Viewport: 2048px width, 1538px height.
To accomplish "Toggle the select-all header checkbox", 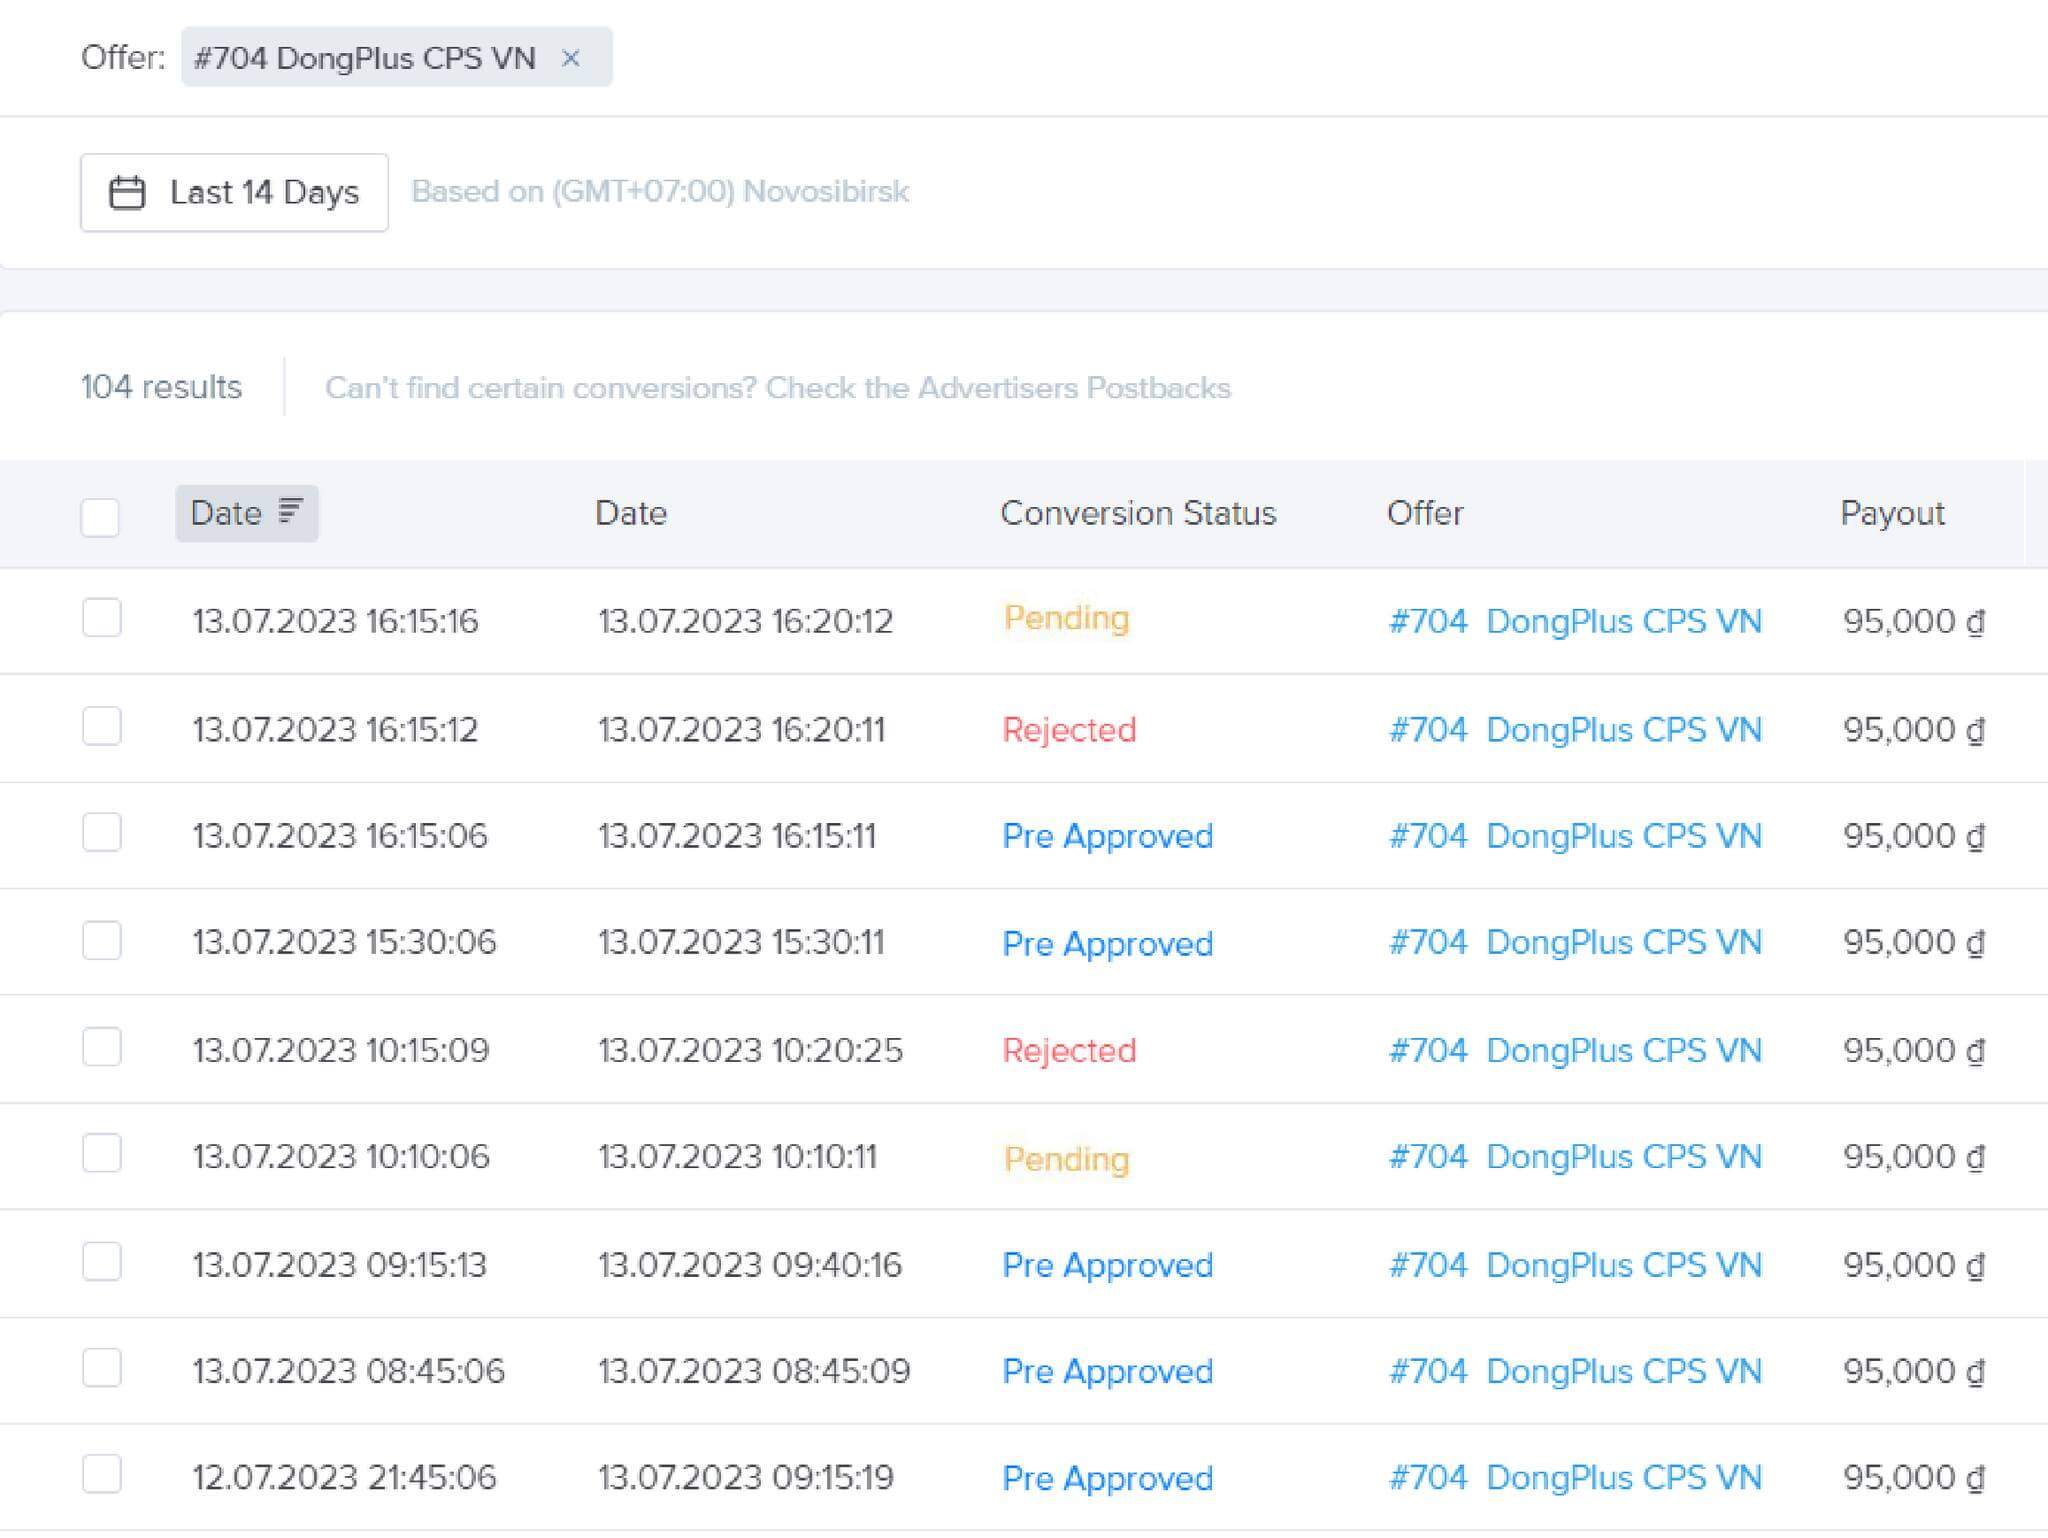I will coord(100,517).
